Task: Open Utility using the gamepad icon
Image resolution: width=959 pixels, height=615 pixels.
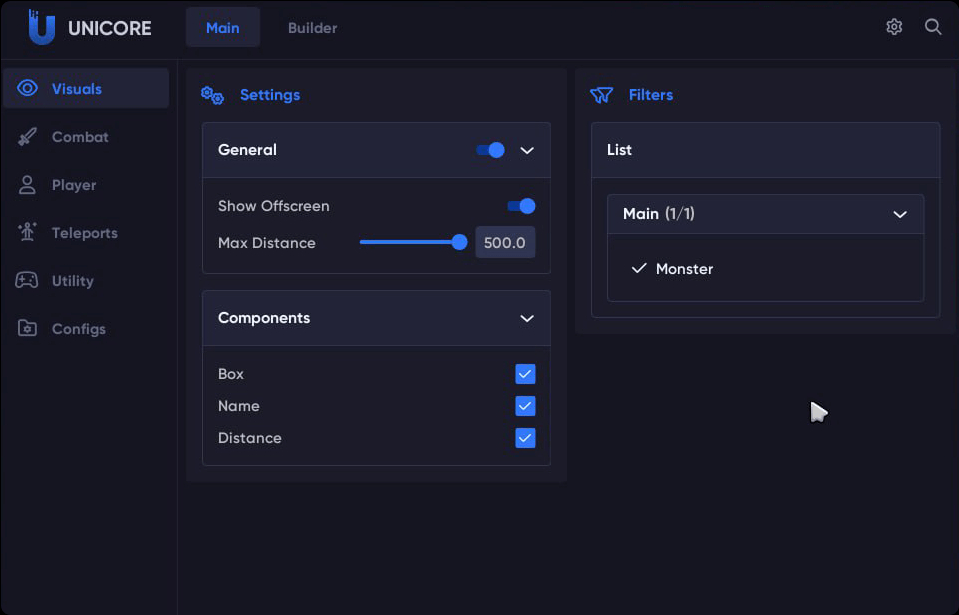Action: (x=28, y=280)
